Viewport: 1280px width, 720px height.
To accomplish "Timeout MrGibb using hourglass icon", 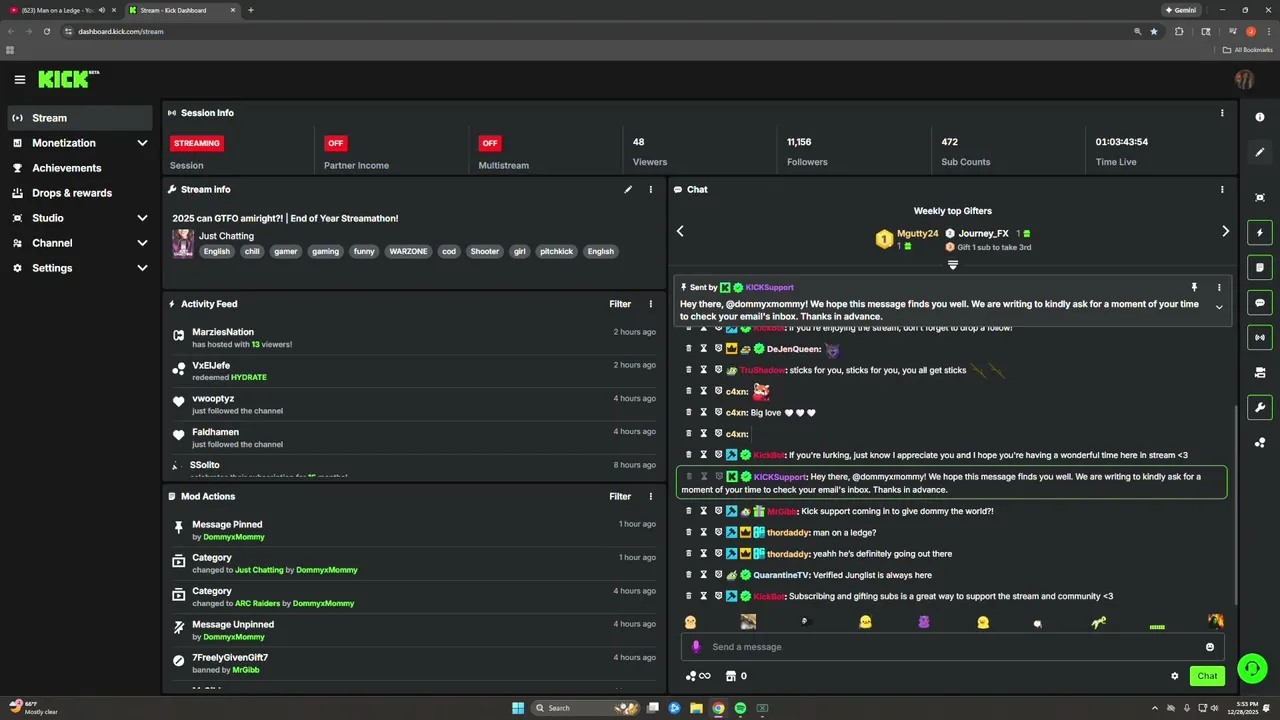I will click(703, 511).
